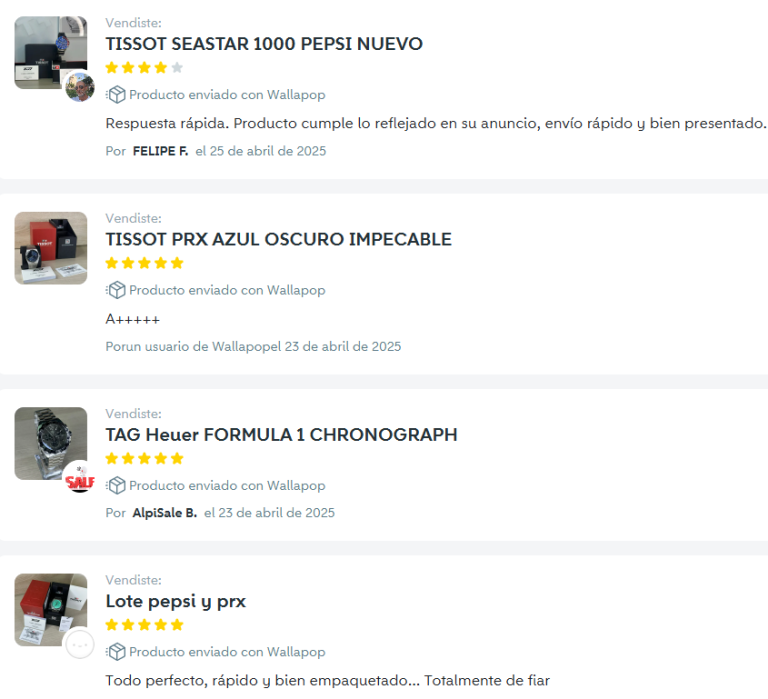768x699 pixels.
Task: Open the TISSOT SEASTAR 1000 product thumbnail
Action: coord(51,52)
